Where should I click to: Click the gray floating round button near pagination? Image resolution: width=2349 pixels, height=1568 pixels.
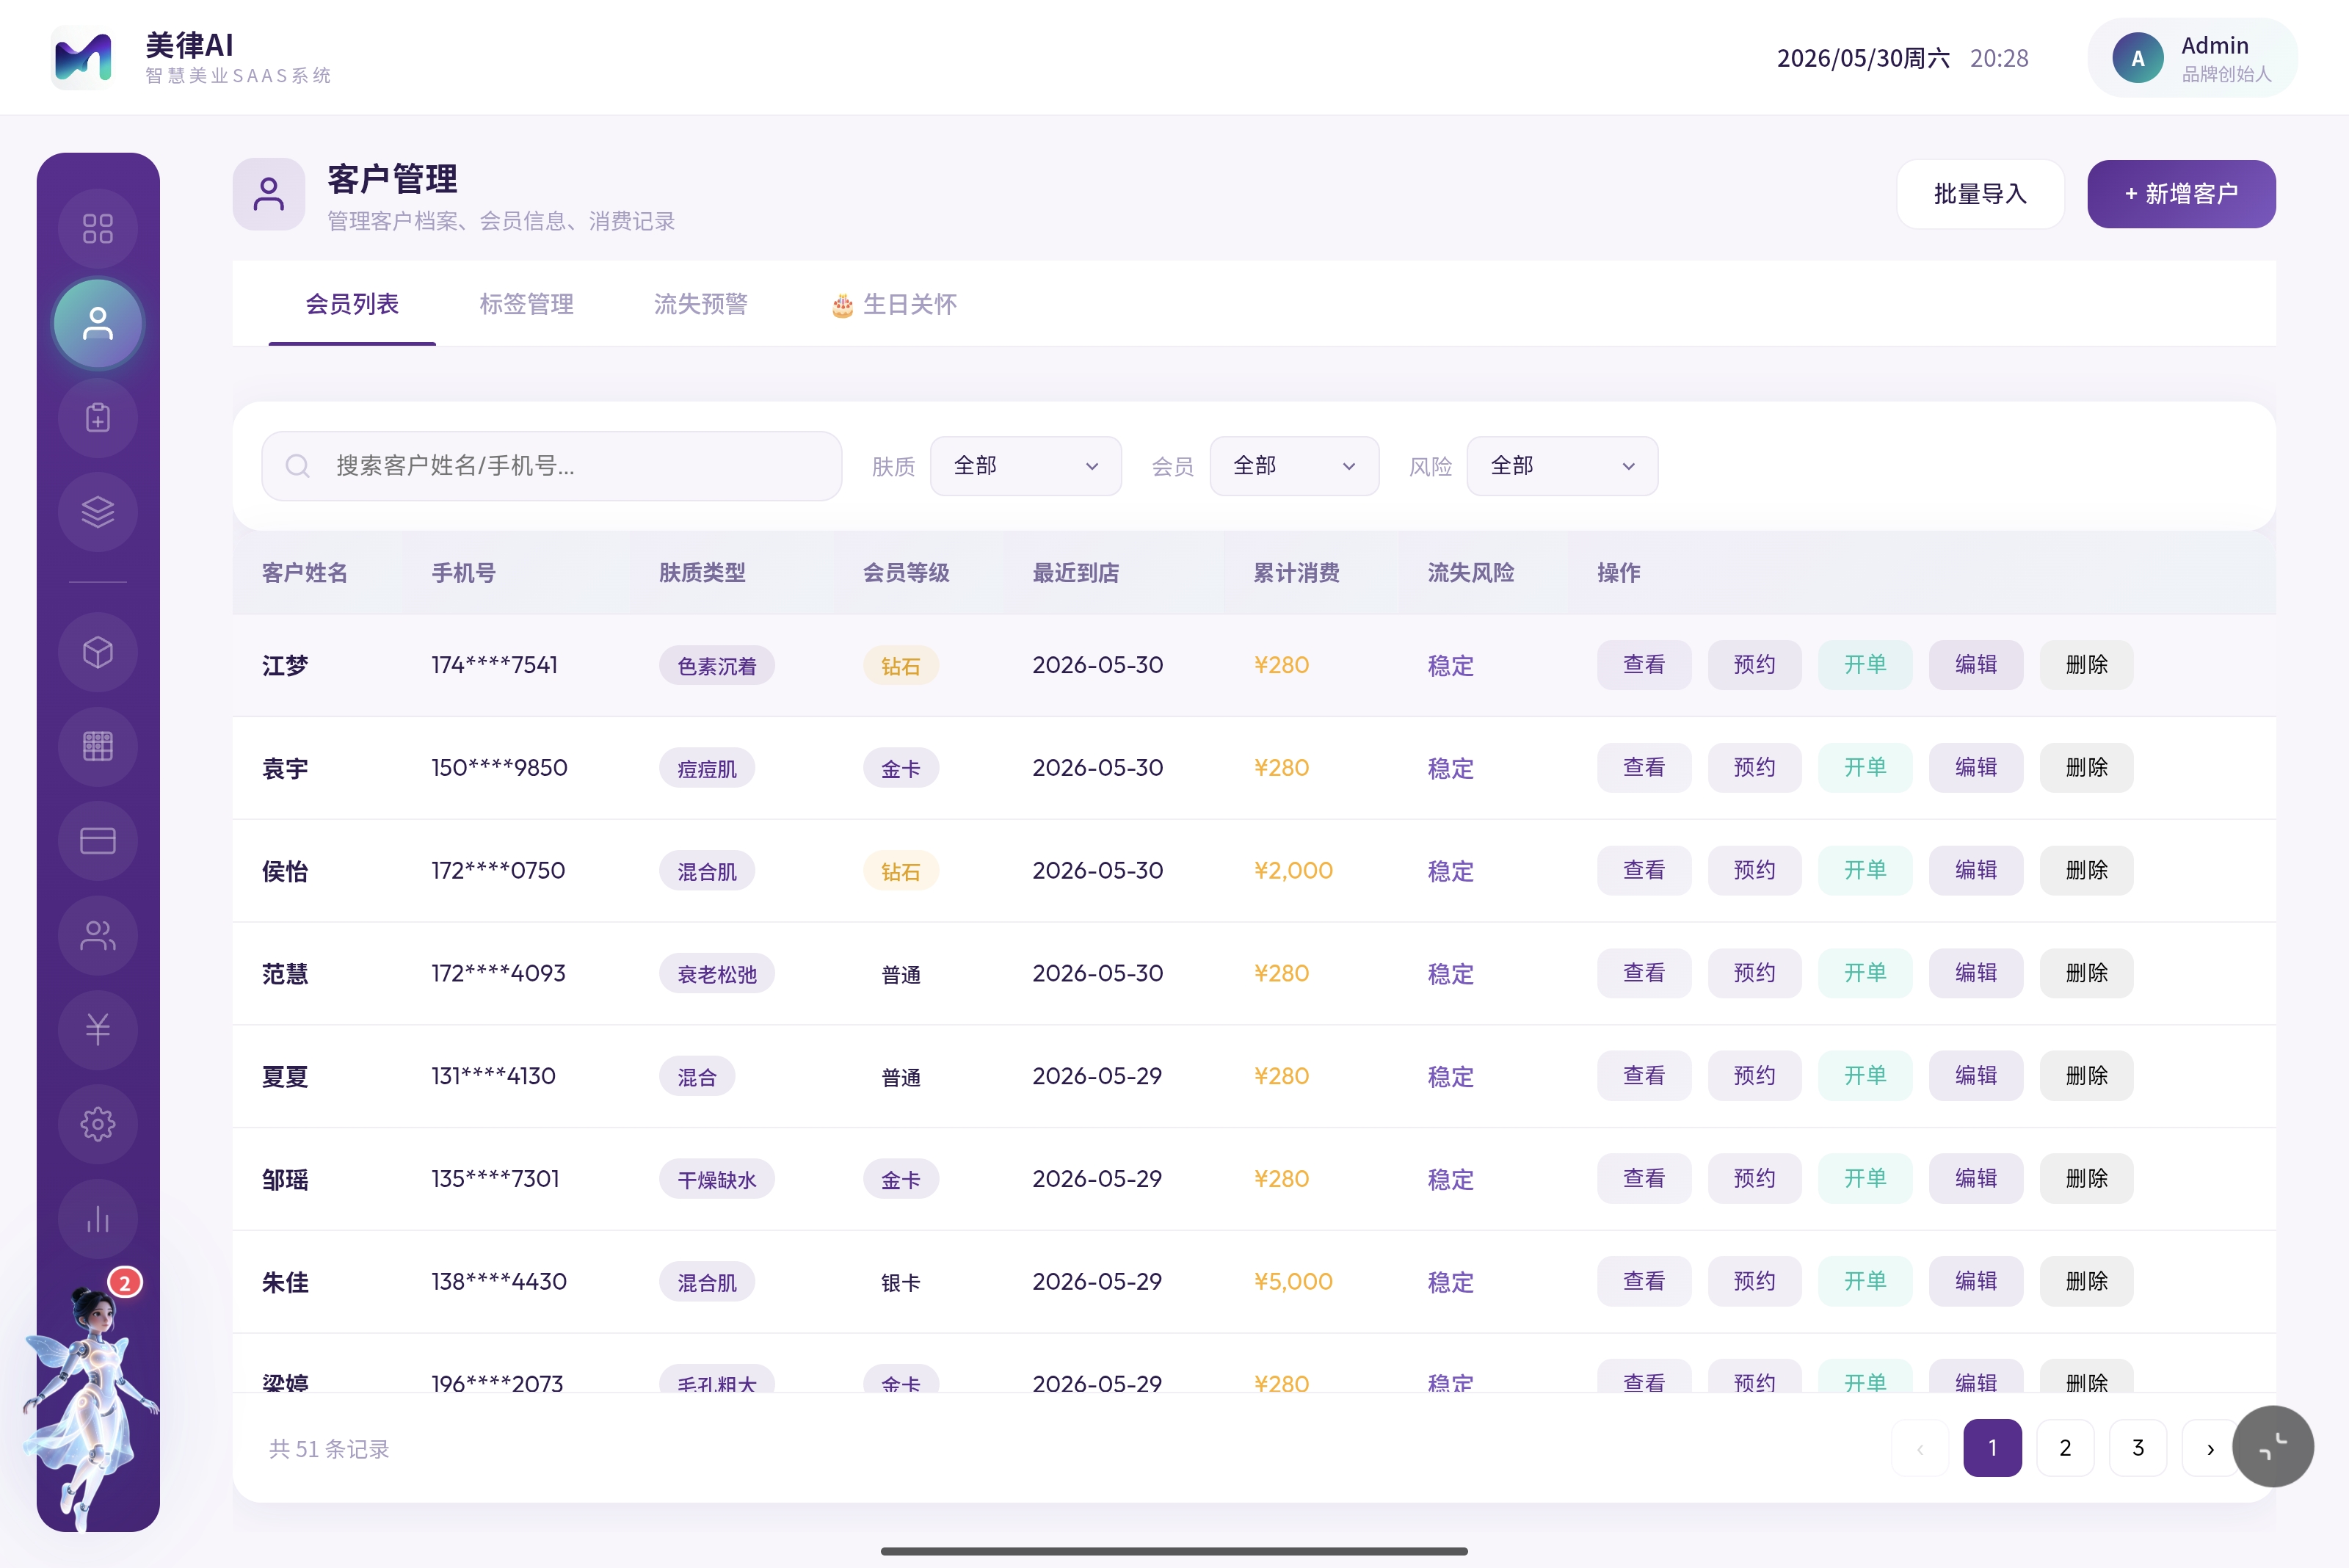pyautogui.click(x=2273, y=1446)
